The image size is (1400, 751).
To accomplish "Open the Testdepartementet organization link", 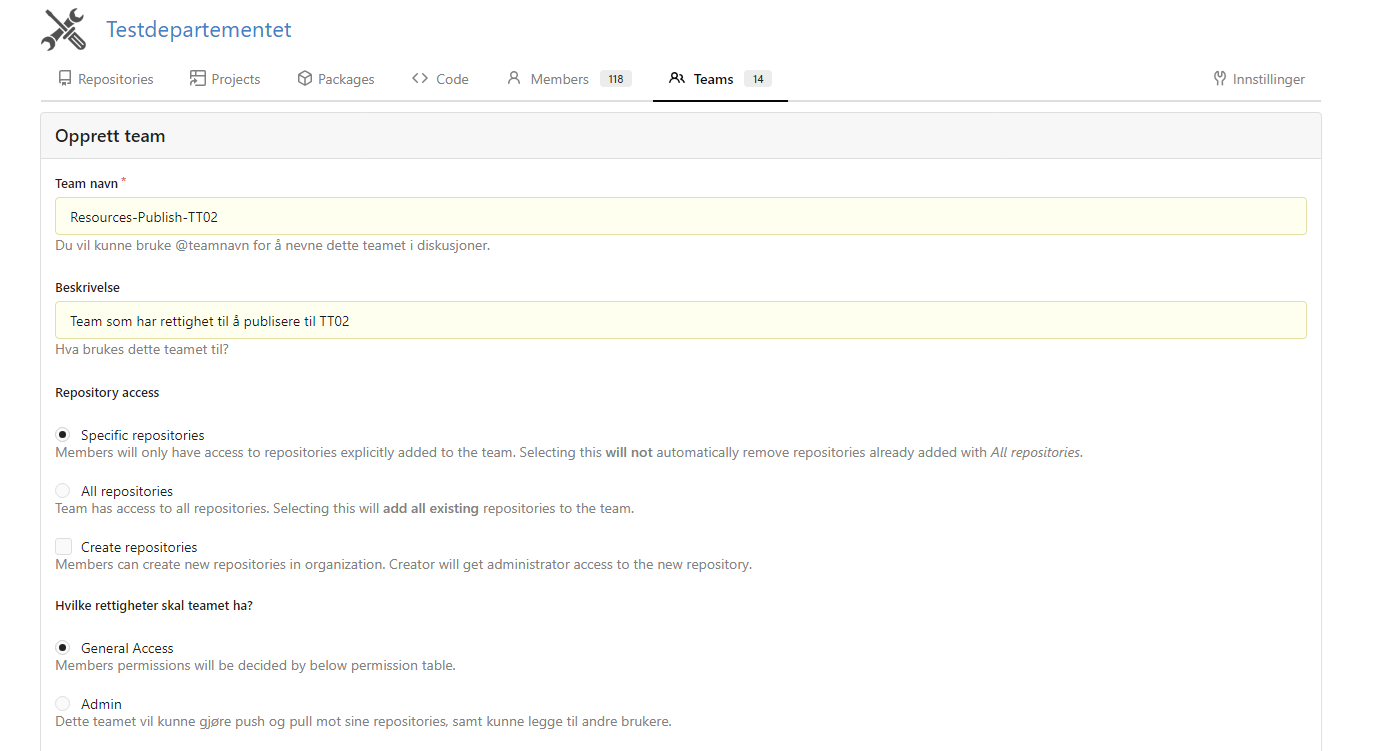I will point(199,30).
